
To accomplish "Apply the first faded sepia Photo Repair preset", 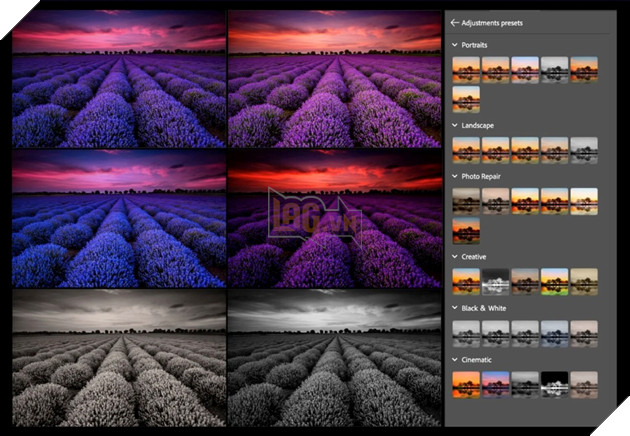I will coord(466,201).
